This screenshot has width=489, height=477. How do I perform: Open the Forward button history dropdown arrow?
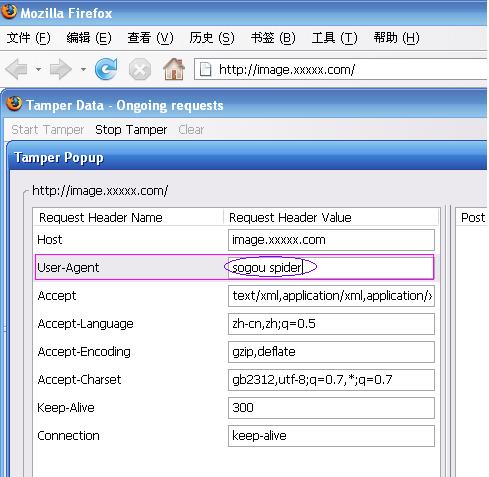(83, 69)
